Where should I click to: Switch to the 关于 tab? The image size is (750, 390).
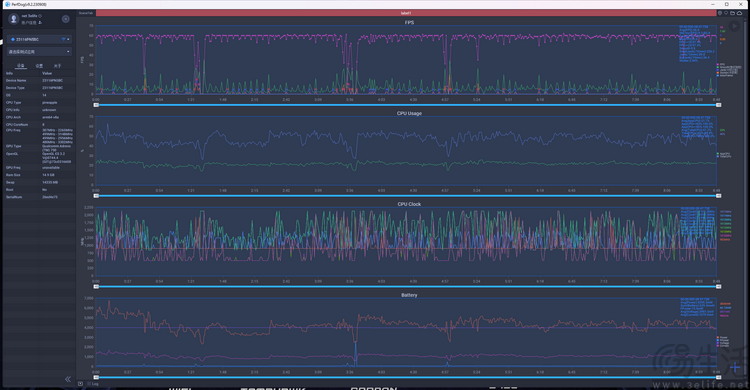click(57, 66)
